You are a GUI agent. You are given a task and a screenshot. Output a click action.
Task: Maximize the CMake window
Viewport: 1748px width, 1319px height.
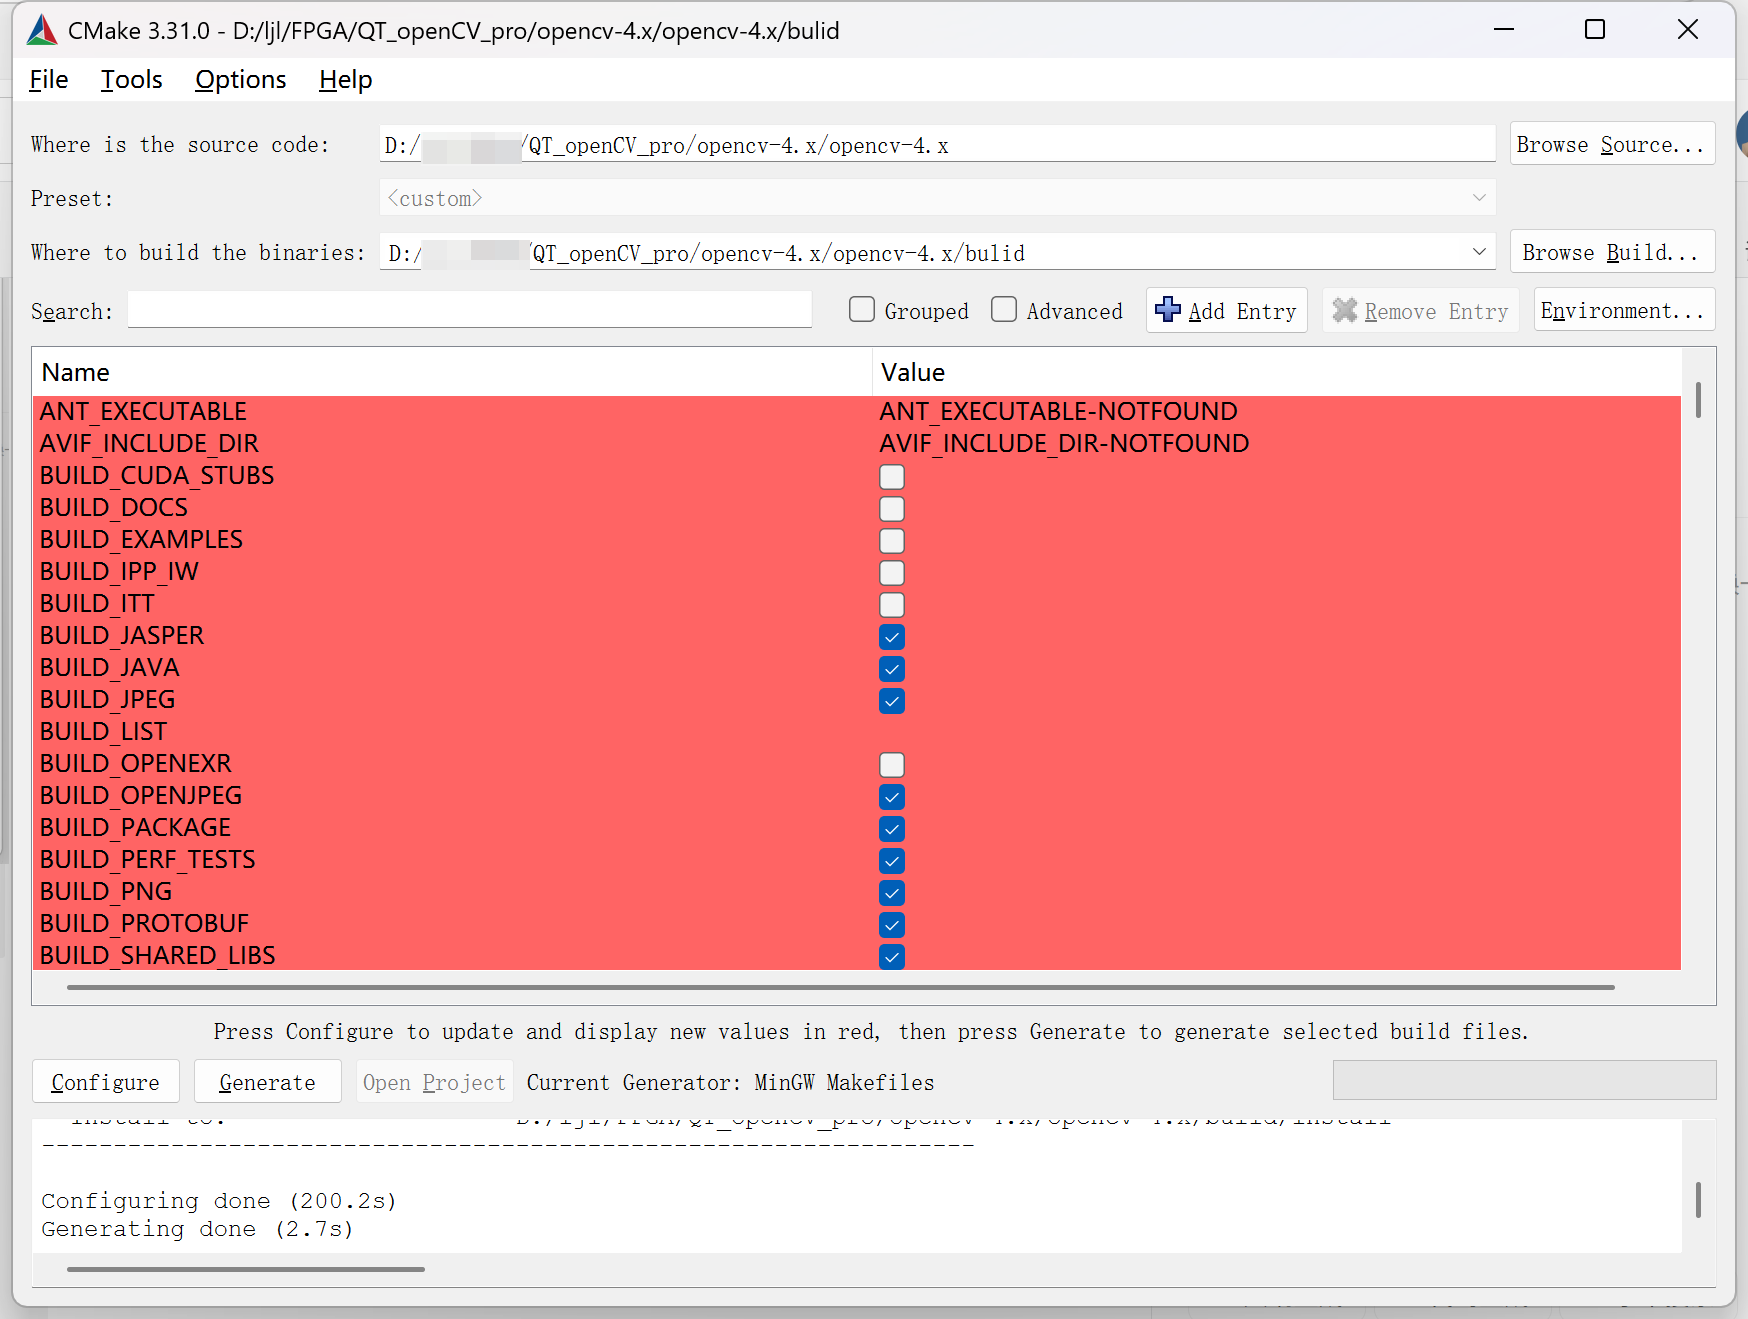click(x=1595, y=29)
